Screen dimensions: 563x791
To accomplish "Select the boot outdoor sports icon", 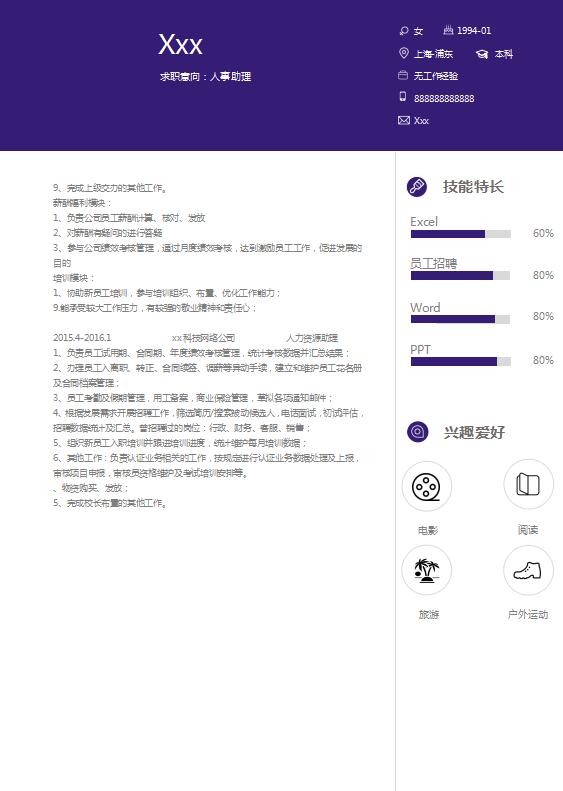I will click(528, 570).
